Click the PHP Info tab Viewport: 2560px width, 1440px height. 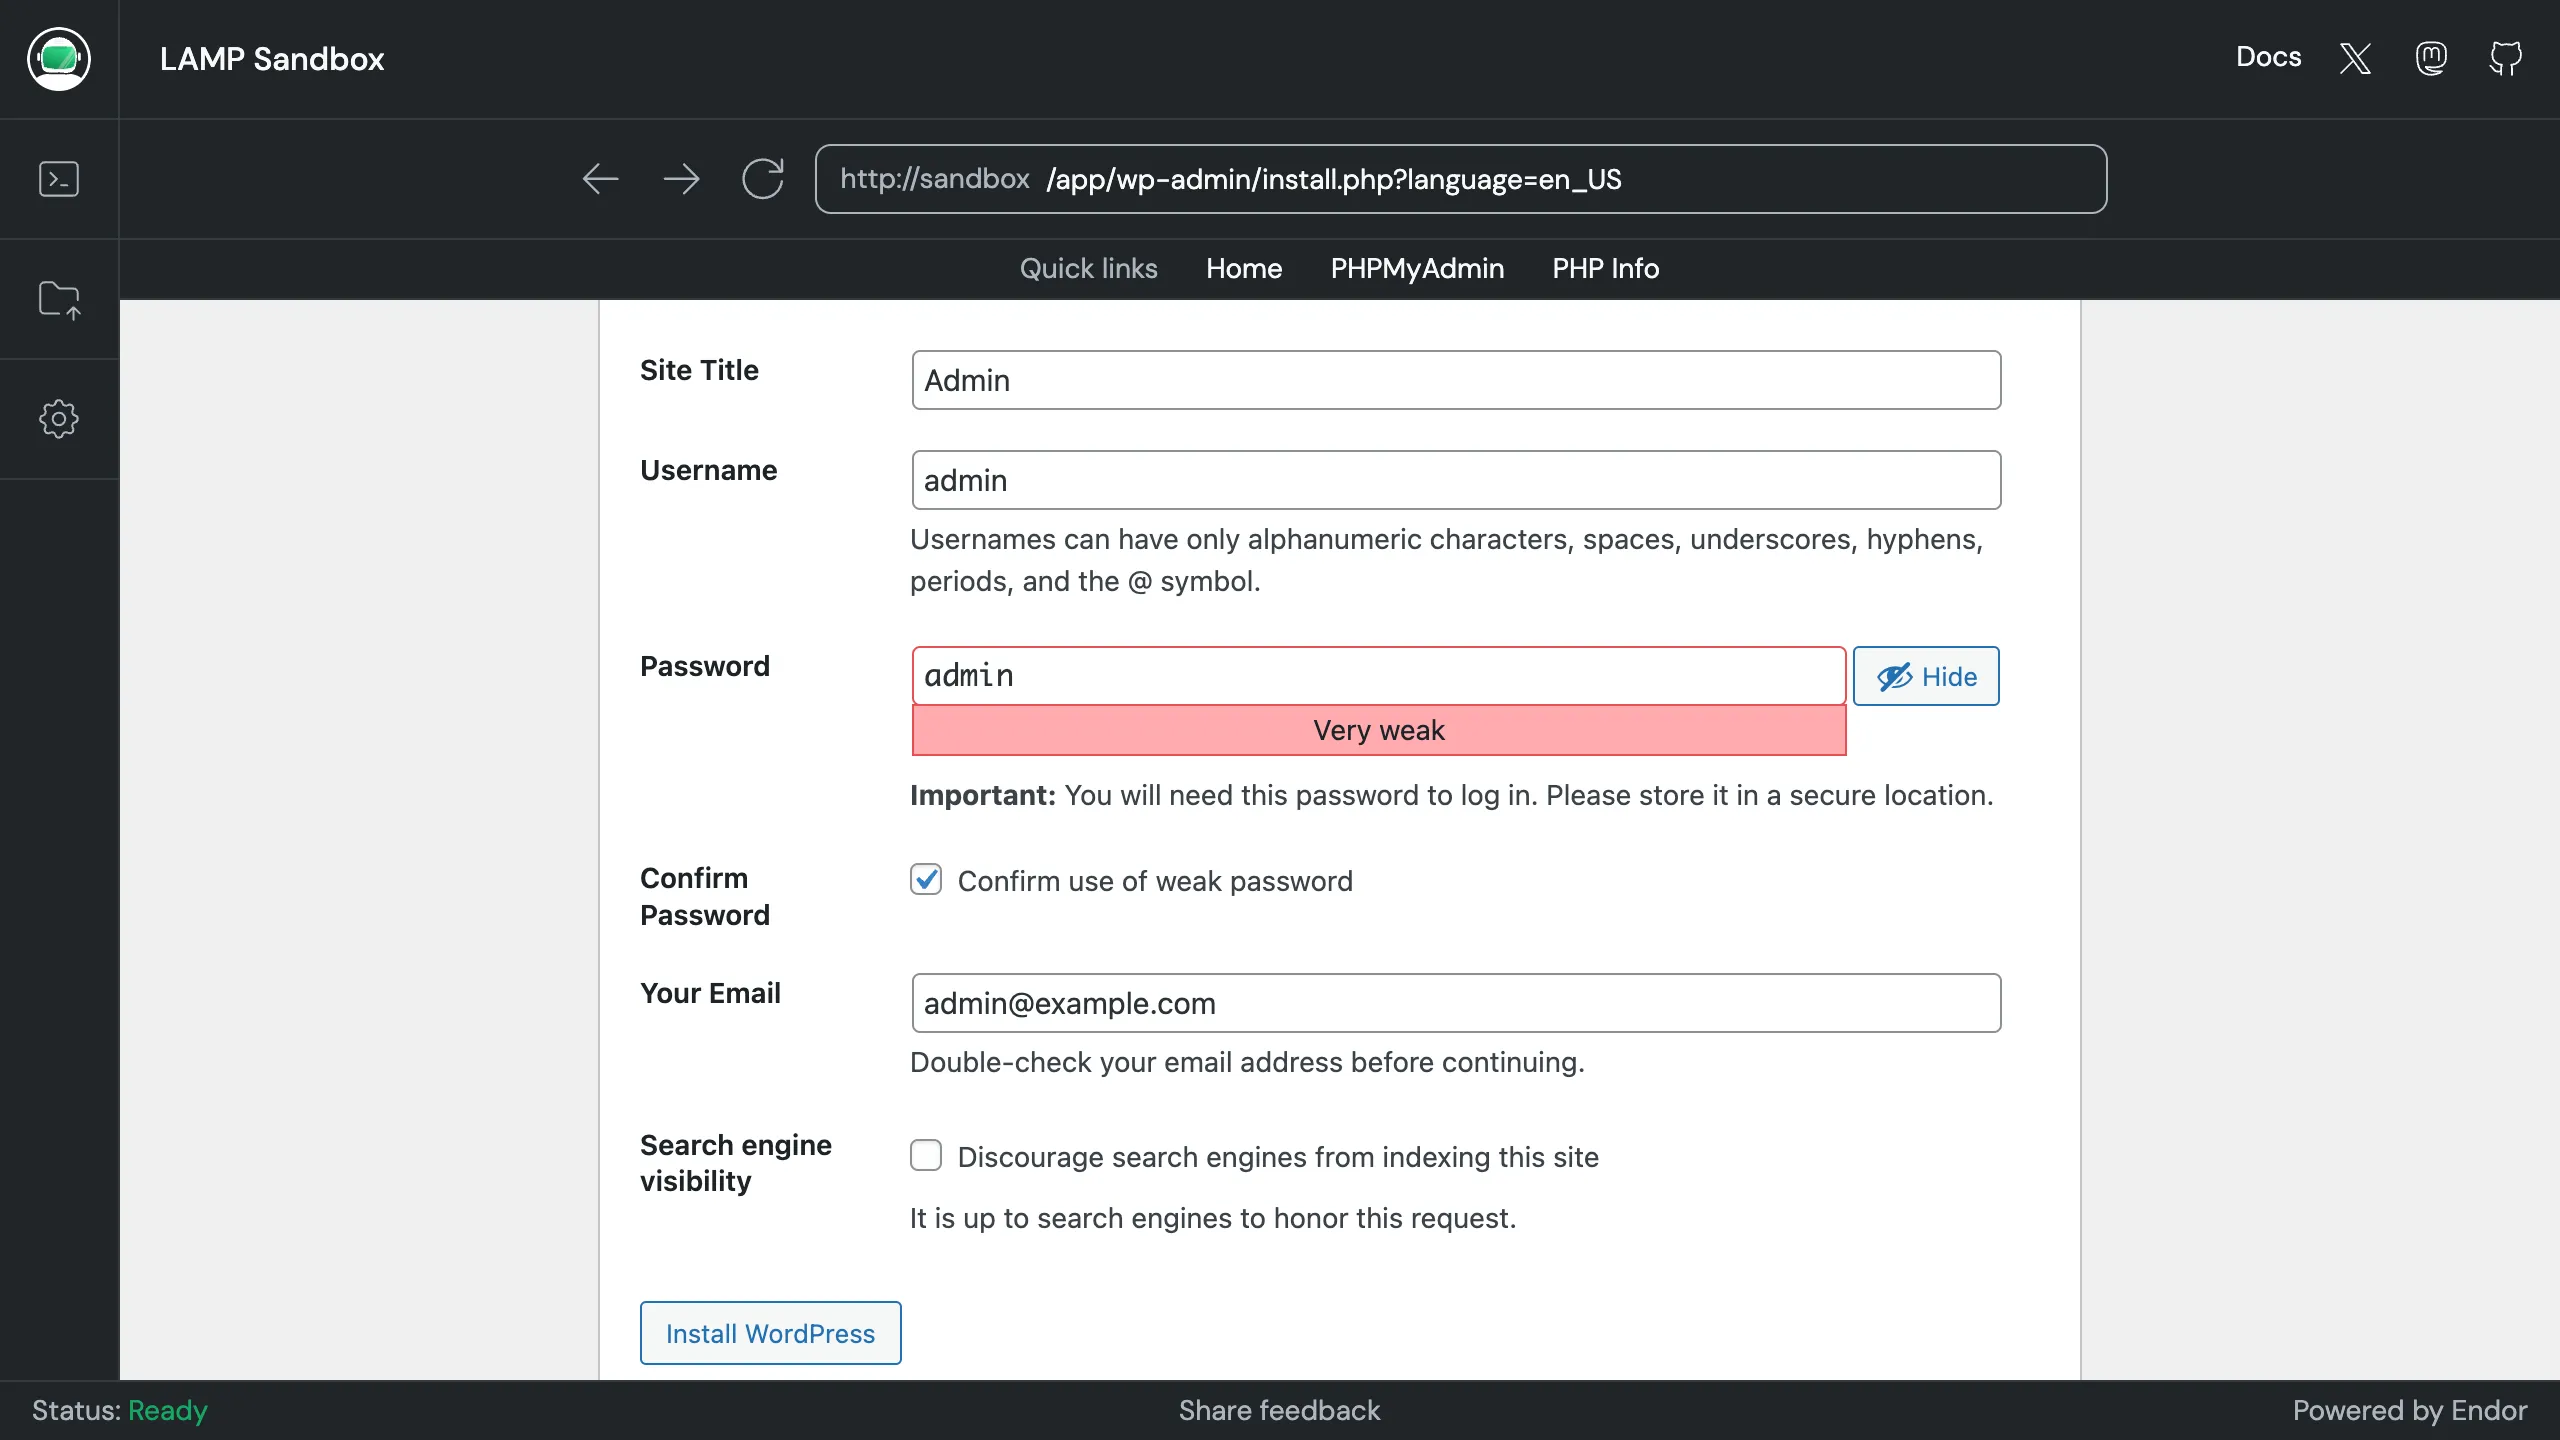pos(1605,269)
